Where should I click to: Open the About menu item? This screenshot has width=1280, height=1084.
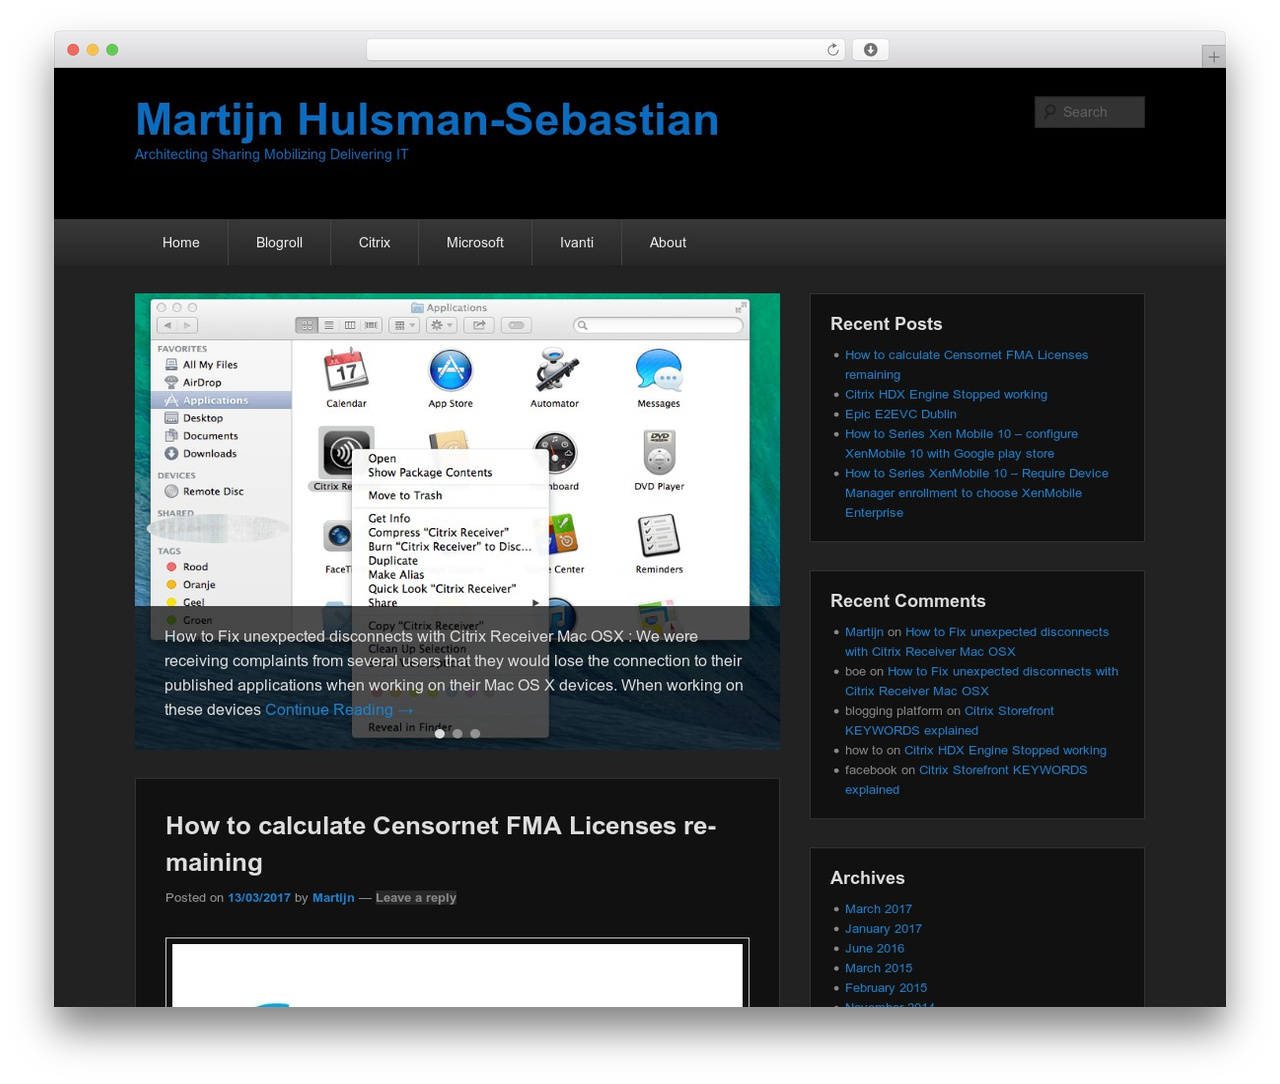point(668,243)
